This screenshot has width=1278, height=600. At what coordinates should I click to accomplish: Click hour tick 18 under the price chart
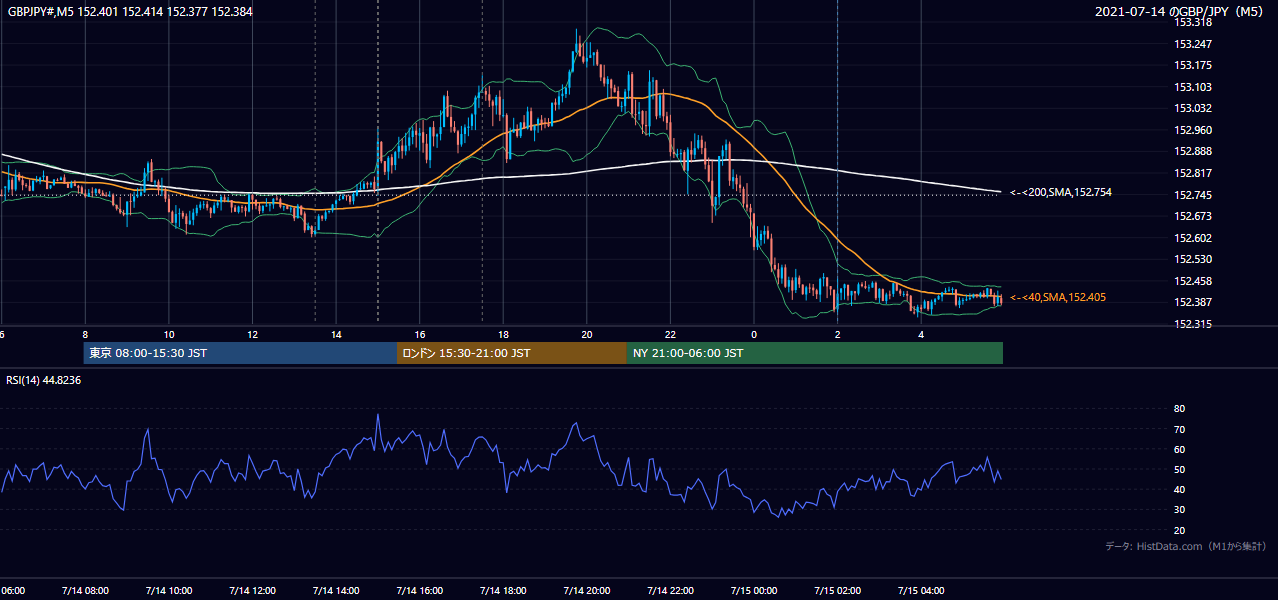[503, 335]
